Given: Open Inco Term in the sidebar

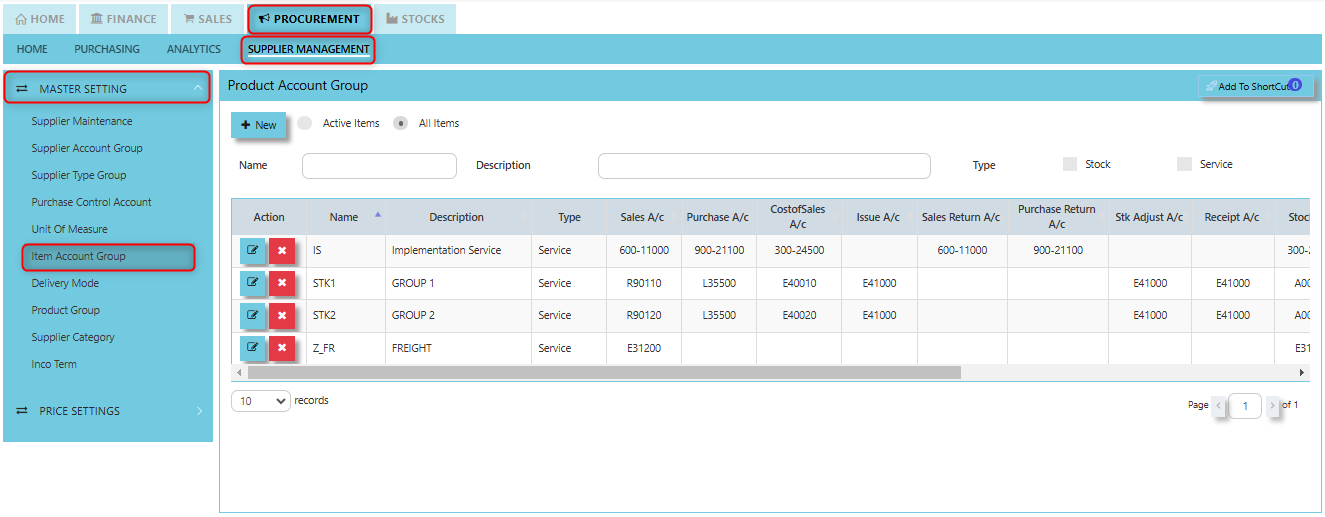Looking at the screenshot, I should (x=54, y=364).
